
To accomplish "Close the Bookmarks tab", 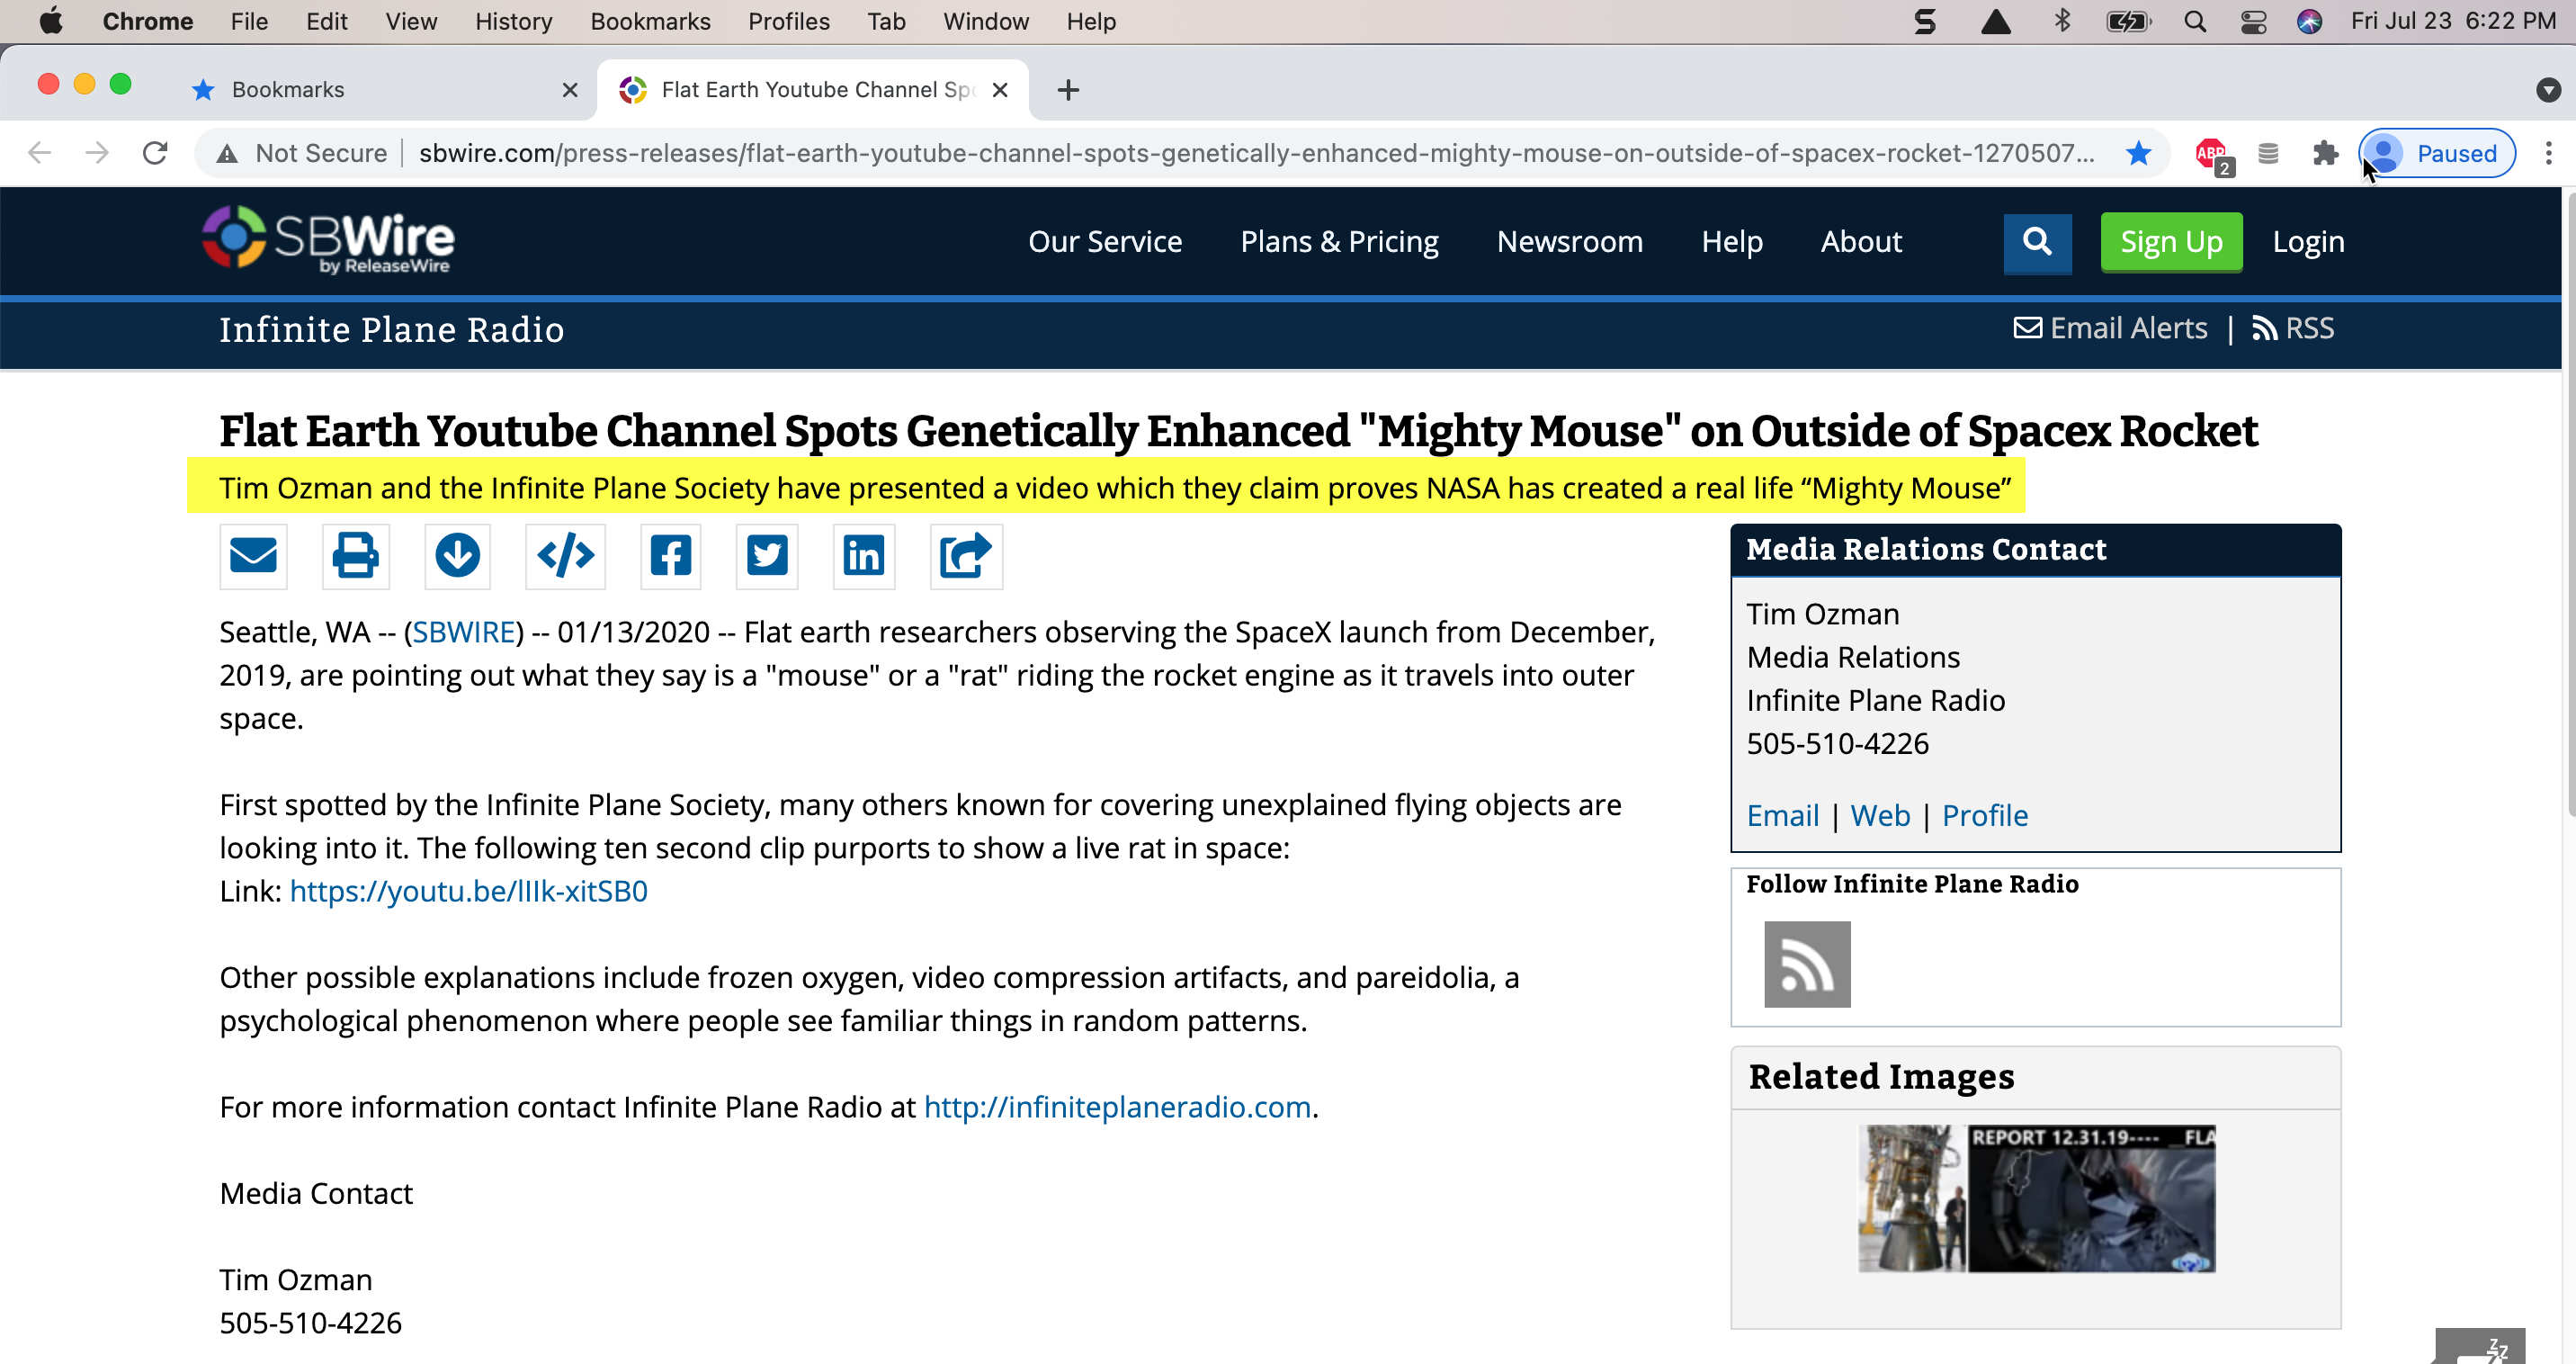I will click(570, 90).
